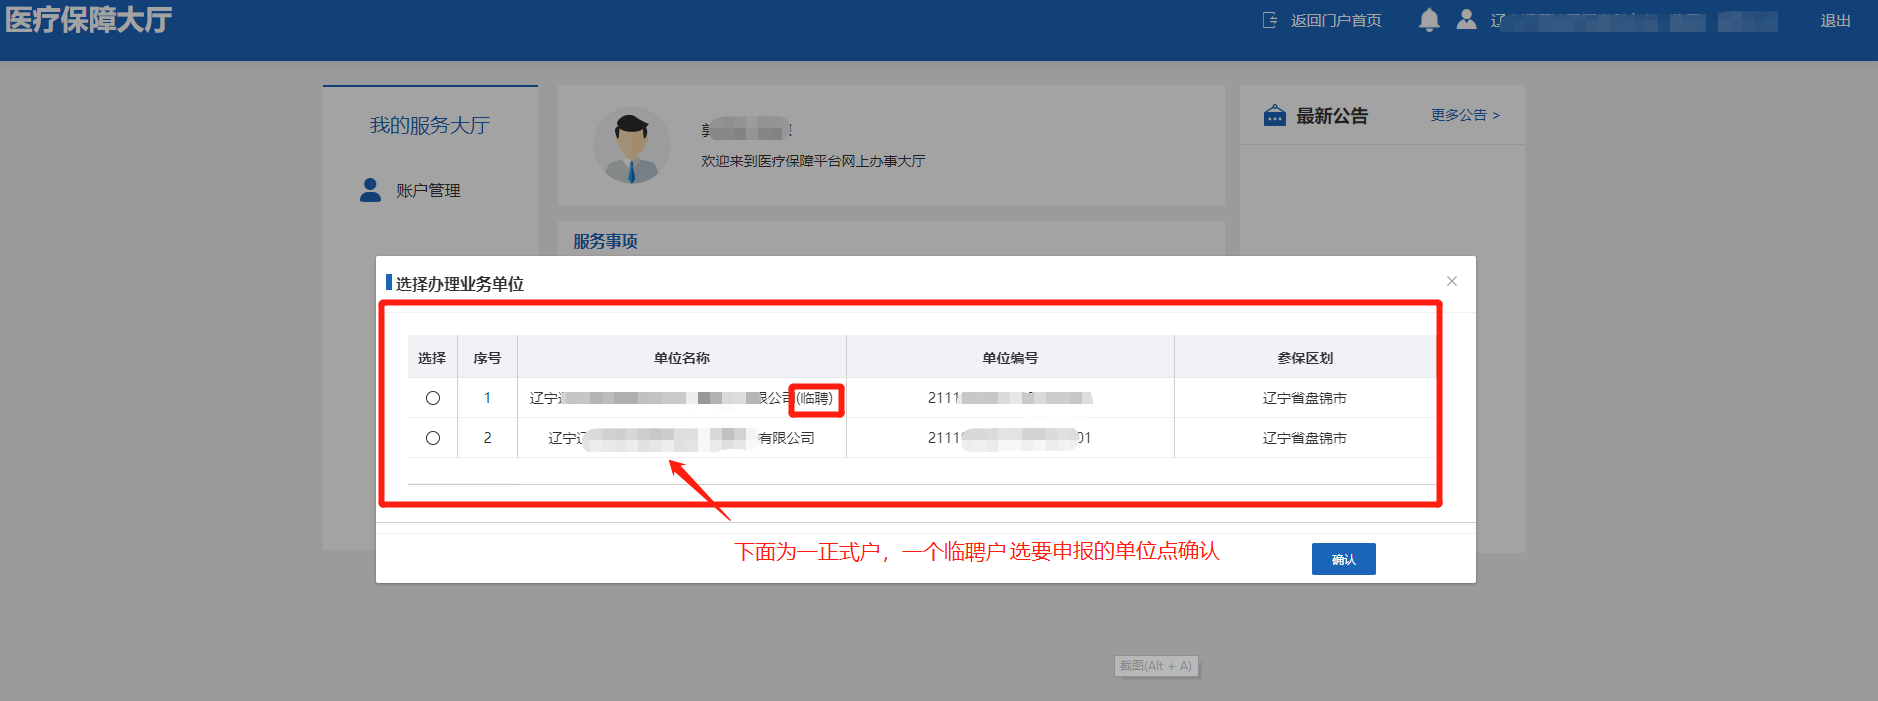Viewport: 1878px width, 701px height.
Task: Click 辽宁省盘锦市 in row 1
Action: click(1305, 398)
